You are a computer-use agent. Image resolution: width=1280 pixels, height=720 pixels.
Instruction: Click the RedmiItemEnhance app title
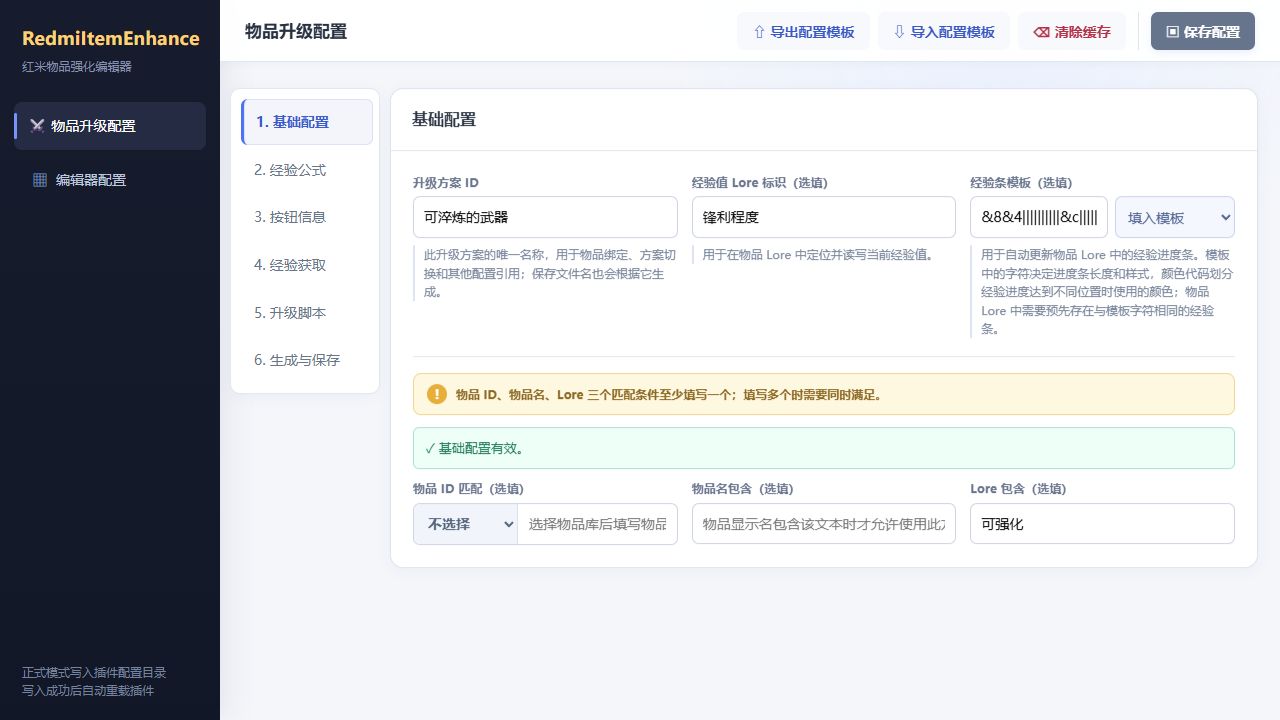coord(111,39)
